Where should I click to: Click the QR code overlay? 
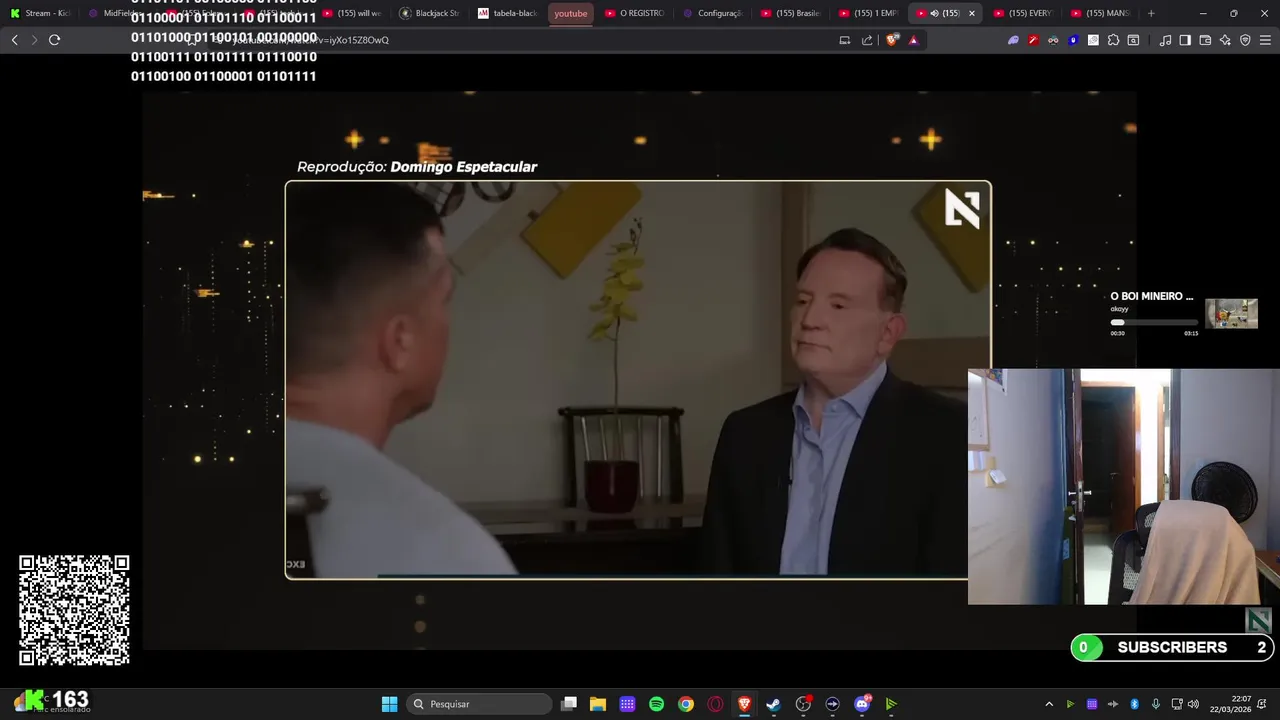[x=74, y=610]
